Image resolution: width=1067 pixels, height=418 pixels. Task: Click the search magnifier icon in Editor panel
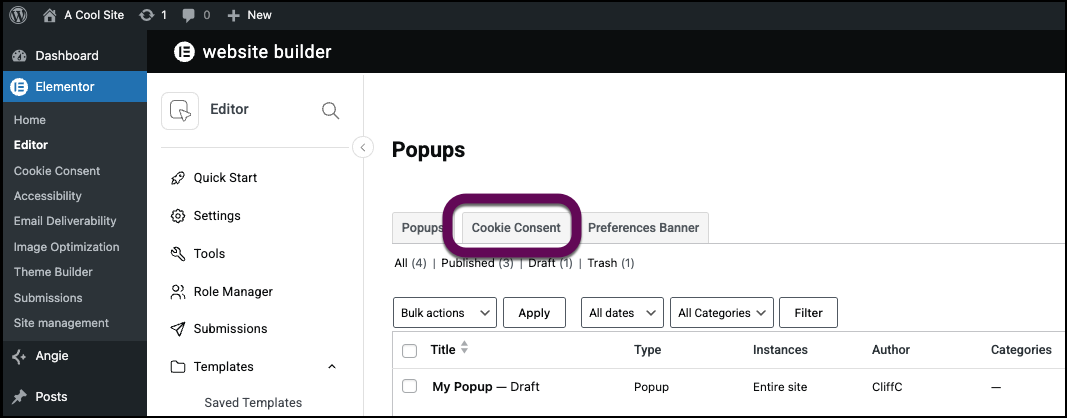pos(331,110)
